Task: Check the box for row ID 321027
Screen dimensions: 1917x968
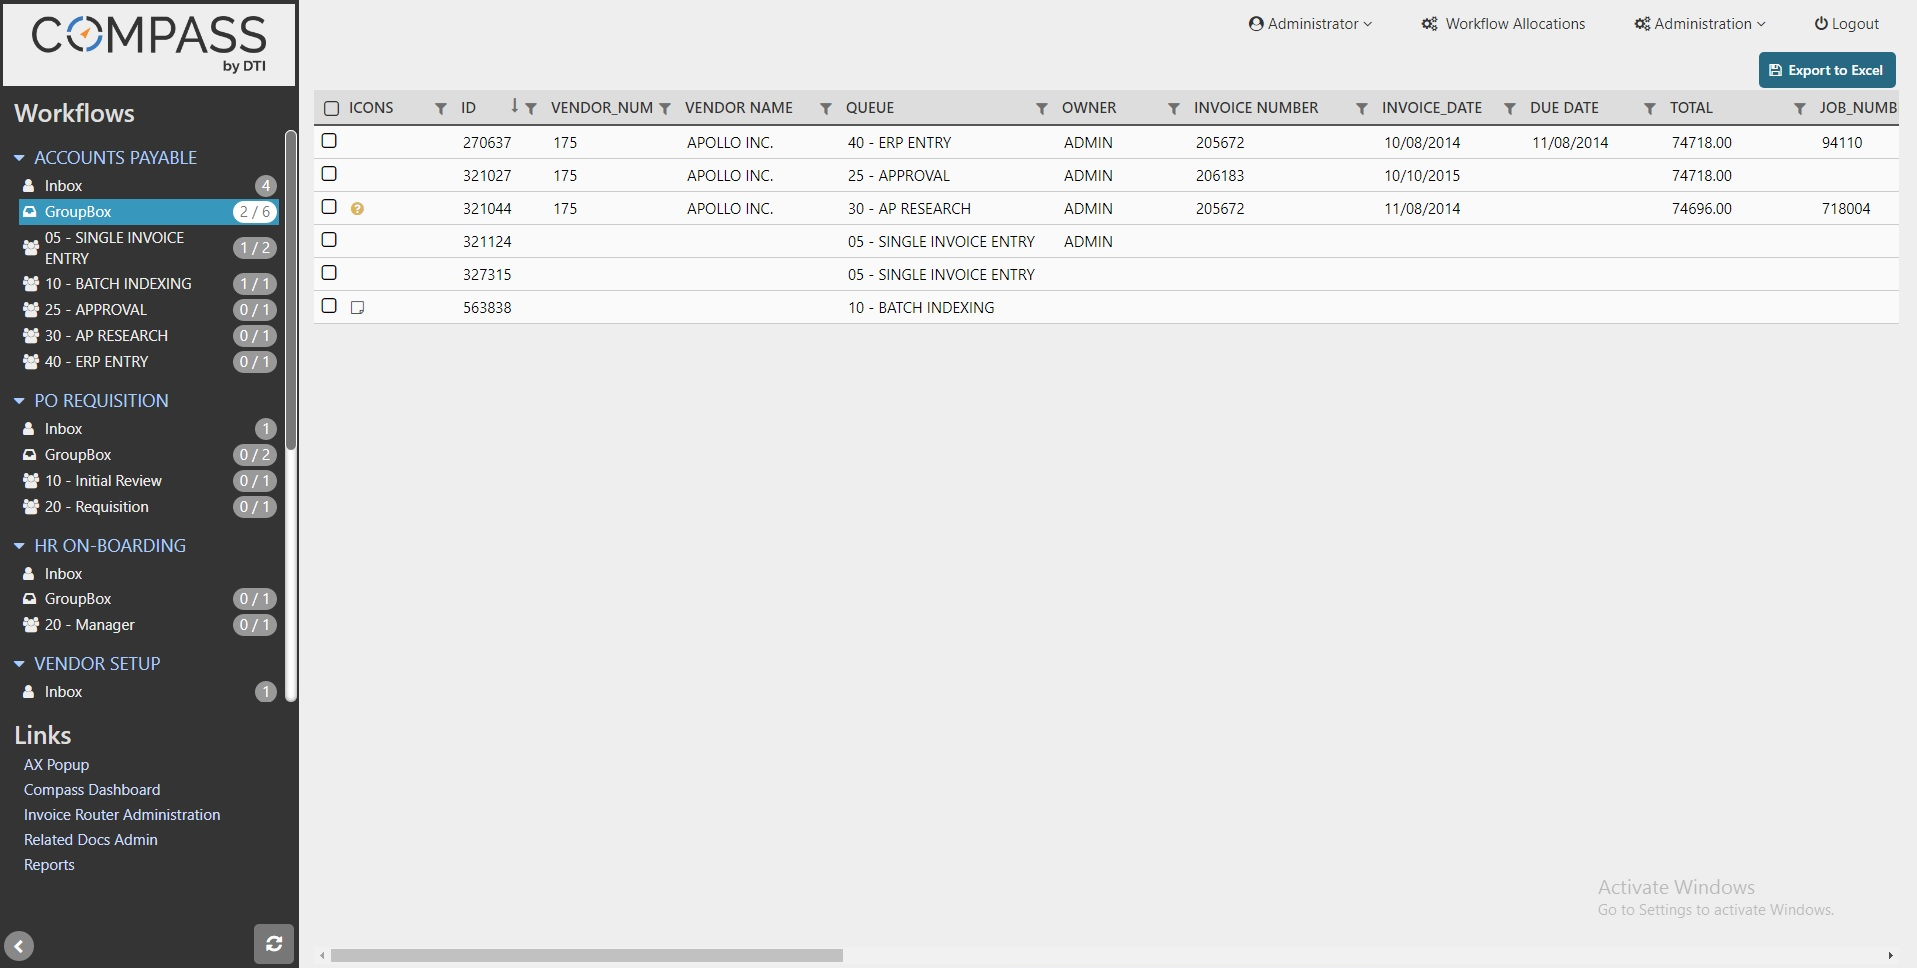Action: (329, 174)
